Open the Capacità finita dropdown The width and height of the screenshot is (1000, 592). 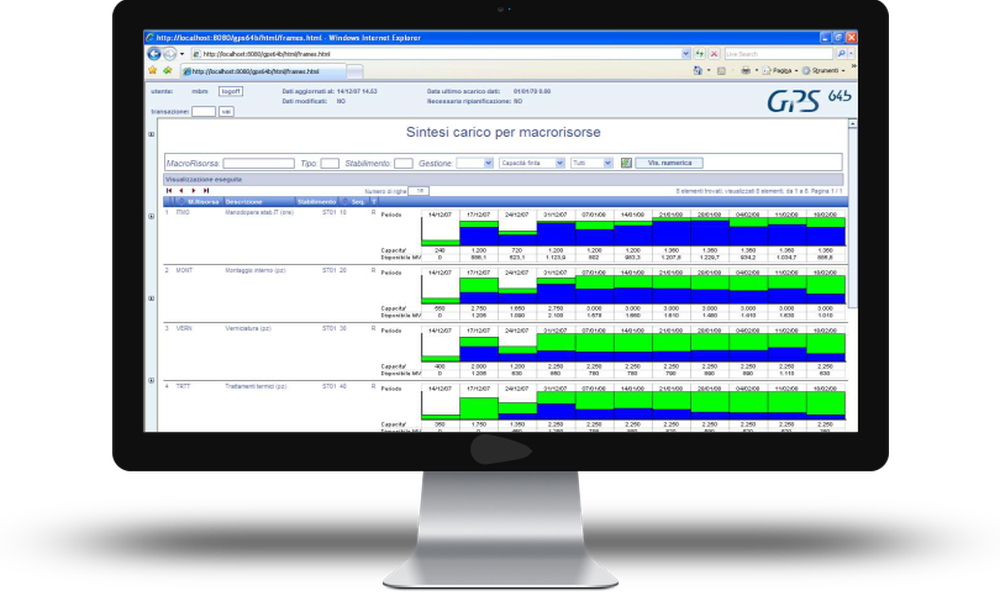pyautogui.click(x=531, y=162)
